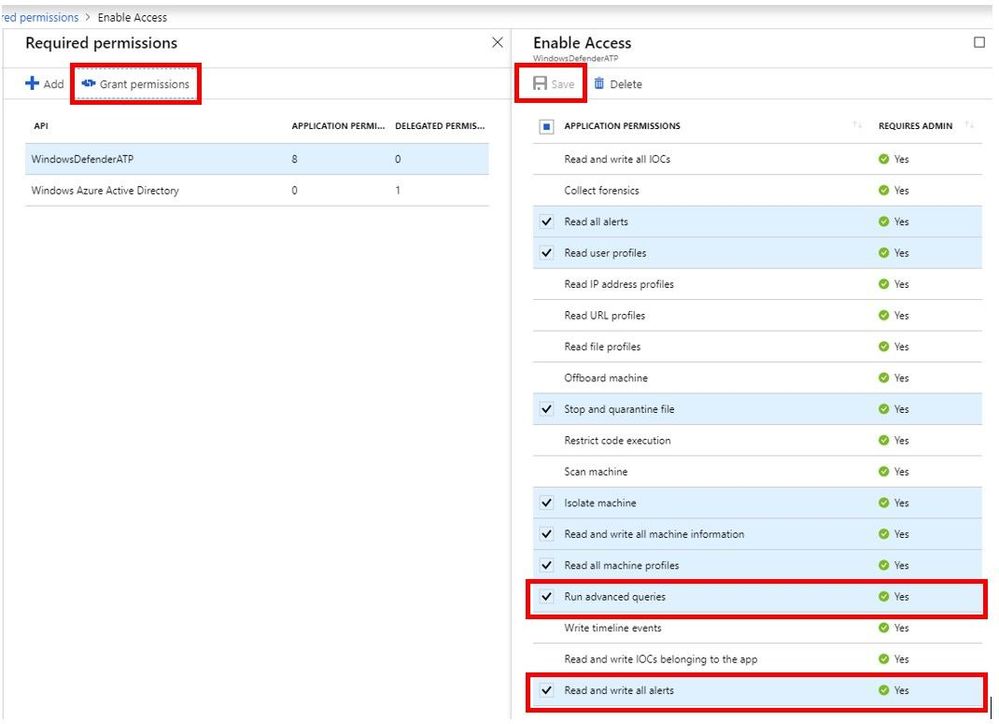Uncheck Read all alerts permission

click(547, 222)
